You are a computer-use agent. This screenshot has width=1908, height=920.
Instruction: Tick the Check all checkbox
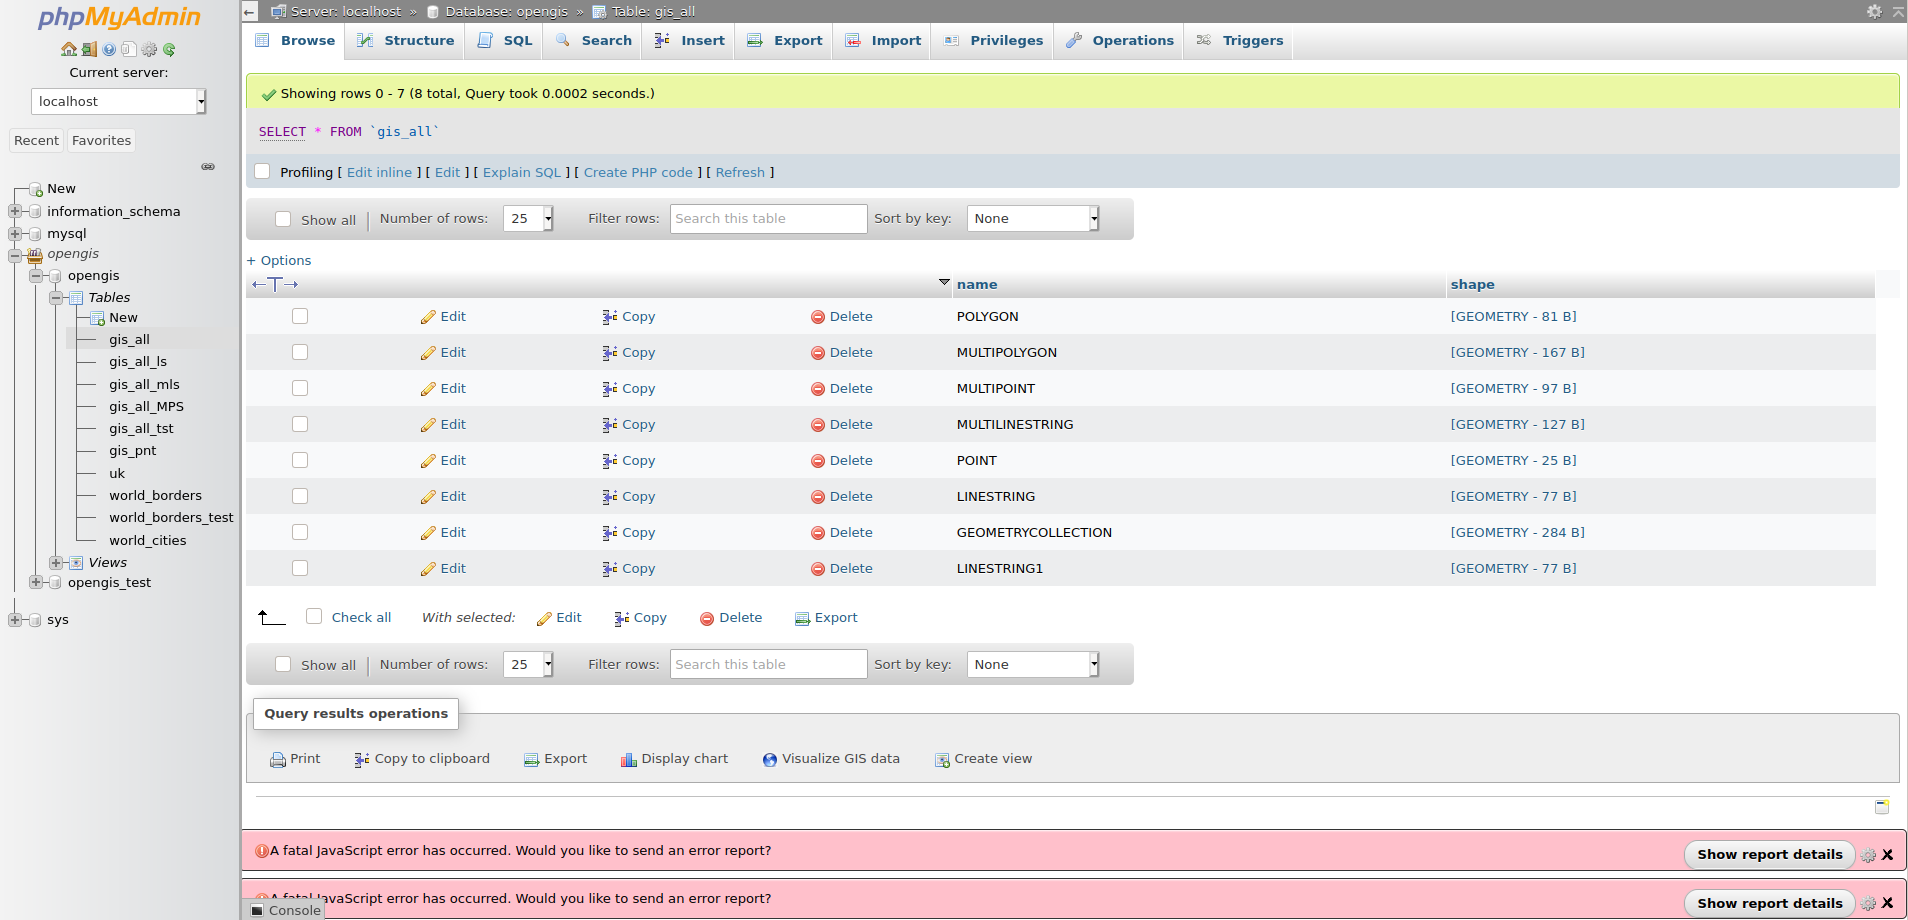coord(314,616)
